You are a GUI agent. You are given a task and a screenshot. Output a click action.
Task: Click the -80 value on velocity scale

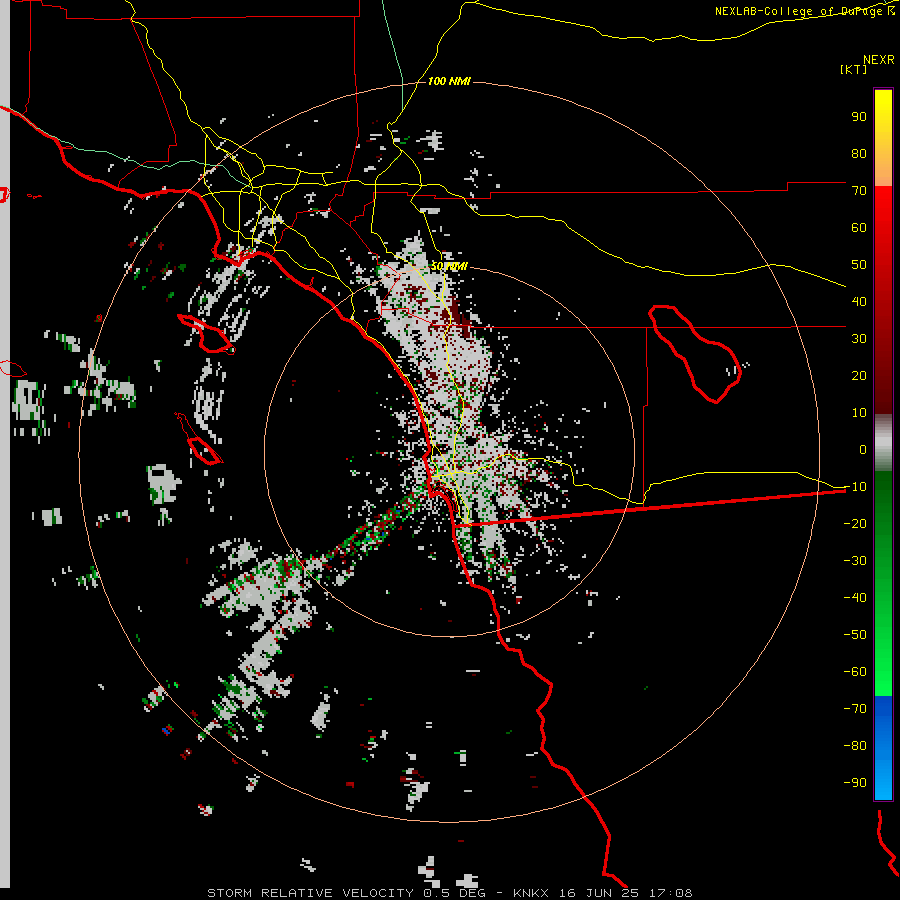pyautogui.click(x=855, y=746)
